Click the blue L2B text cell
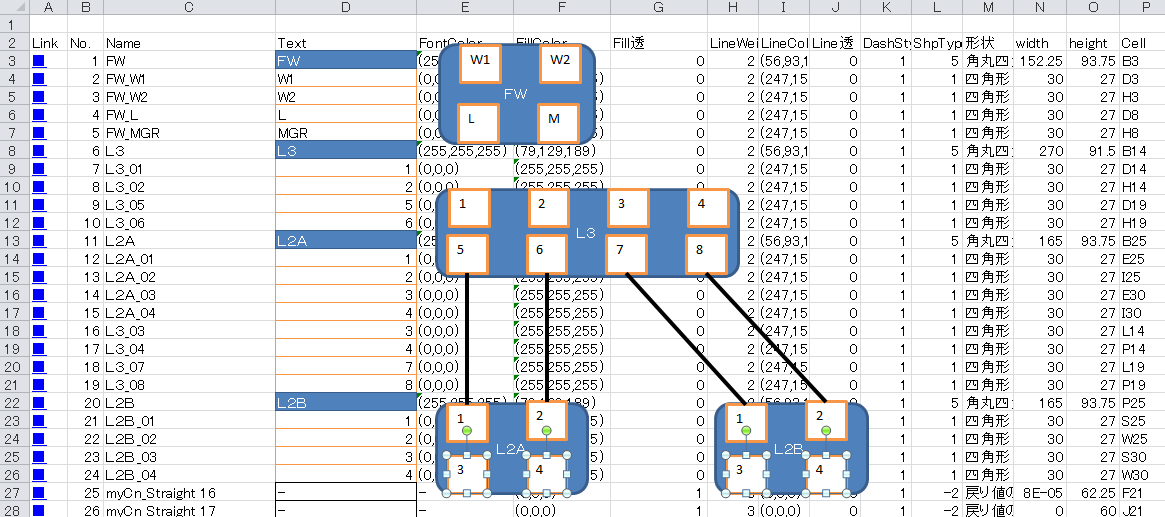The height and width of the screenshot is (517, 1165). tap(345, 403)
